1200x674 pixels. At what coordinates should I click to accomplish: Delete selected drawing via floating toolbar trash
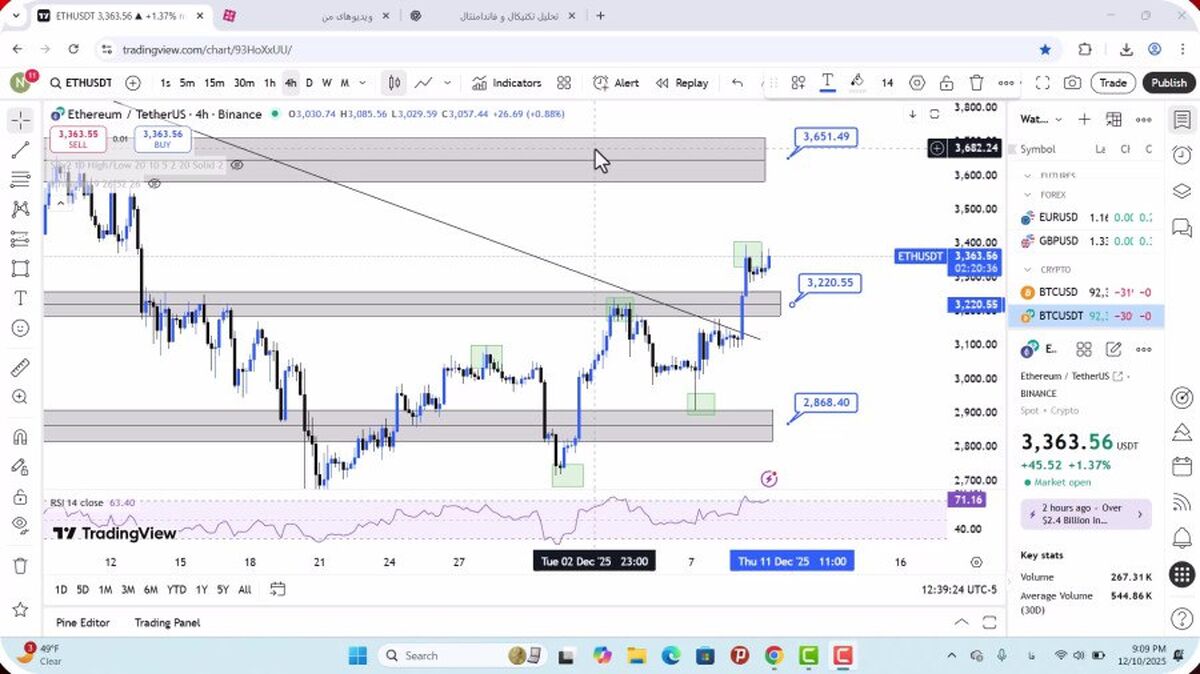(976, 83)
